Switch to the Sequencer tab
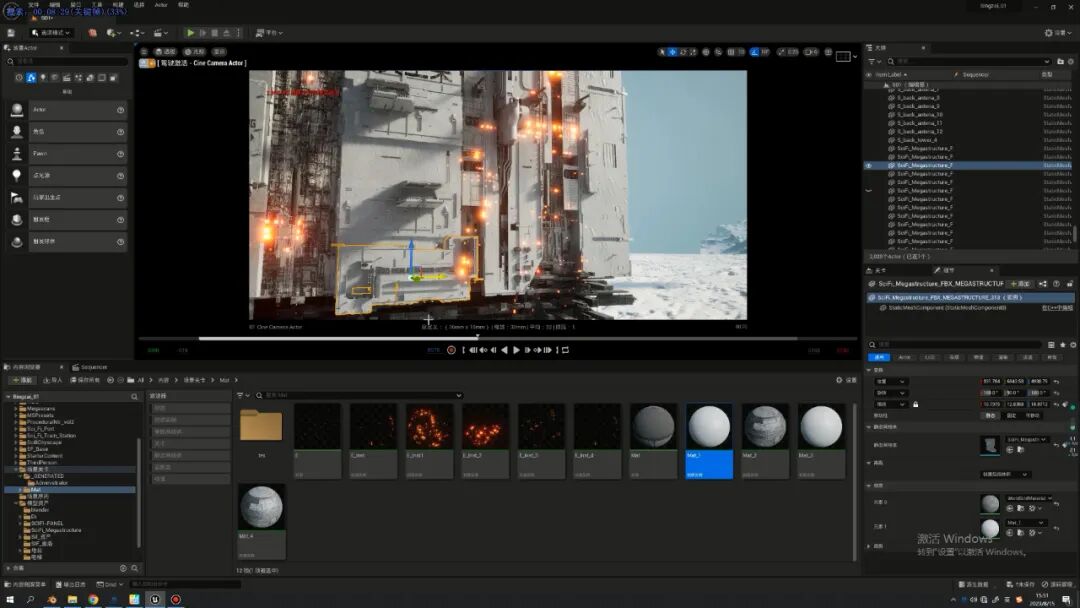The image size is (1080, 608). [90, 367]
